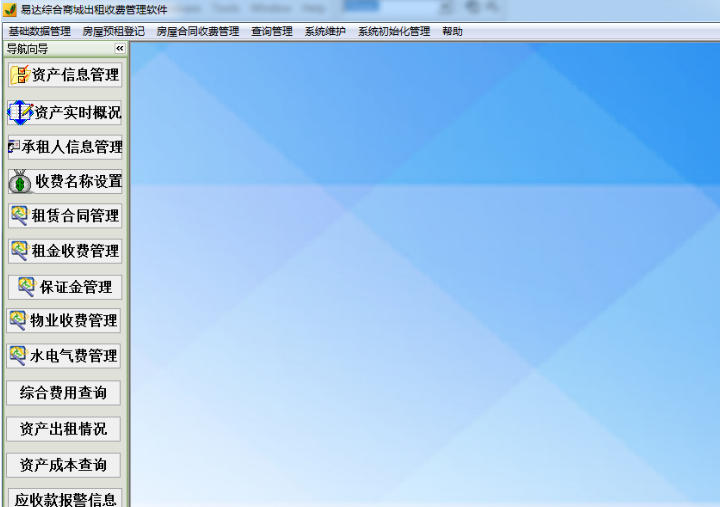
Task: Open 综合费用查询 from the navigation
Action: (x=63, y=393)
